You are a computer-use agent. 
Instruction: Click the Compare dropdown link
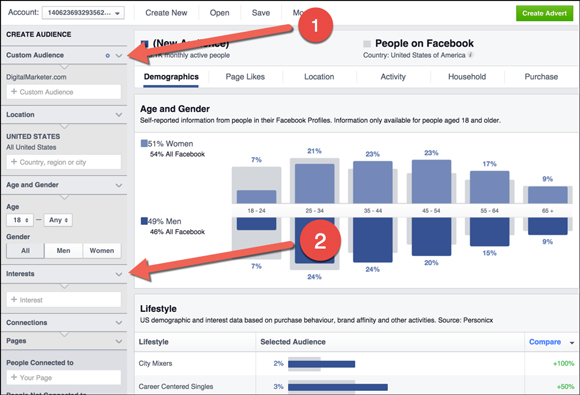[x=551, y=342]
